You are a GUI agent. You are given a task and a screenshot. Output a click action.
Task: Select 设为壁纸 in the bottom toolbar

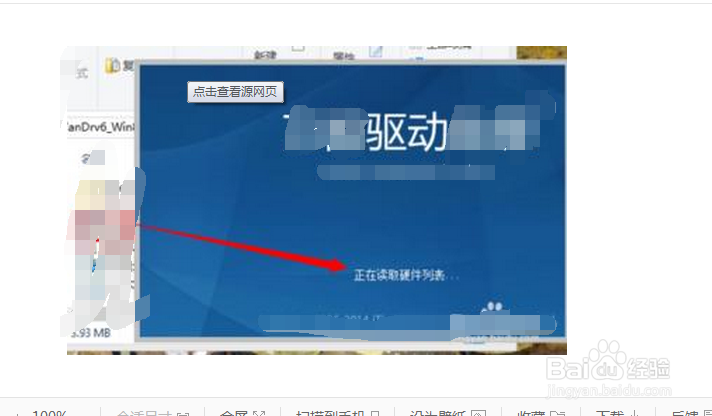[447, 413]
